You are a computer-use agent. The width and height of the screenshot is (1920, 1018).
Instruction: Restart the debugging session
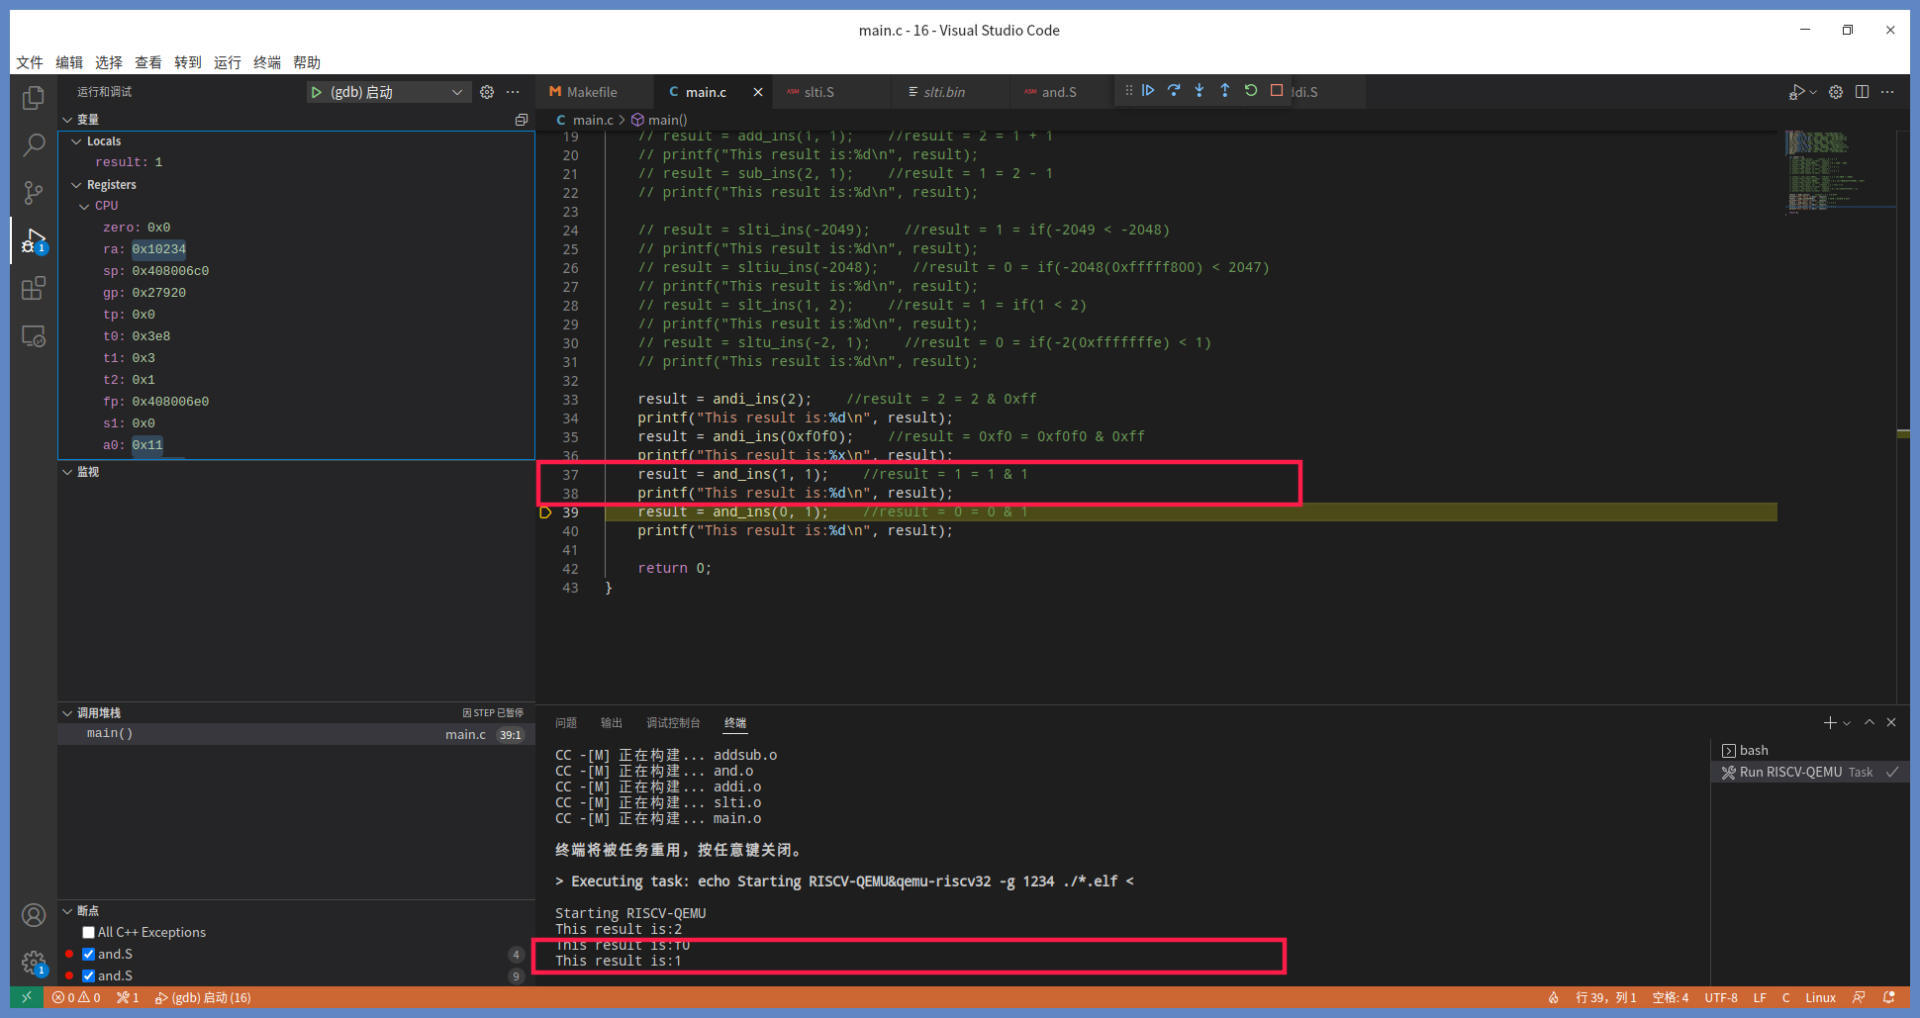coord(1251,91)
